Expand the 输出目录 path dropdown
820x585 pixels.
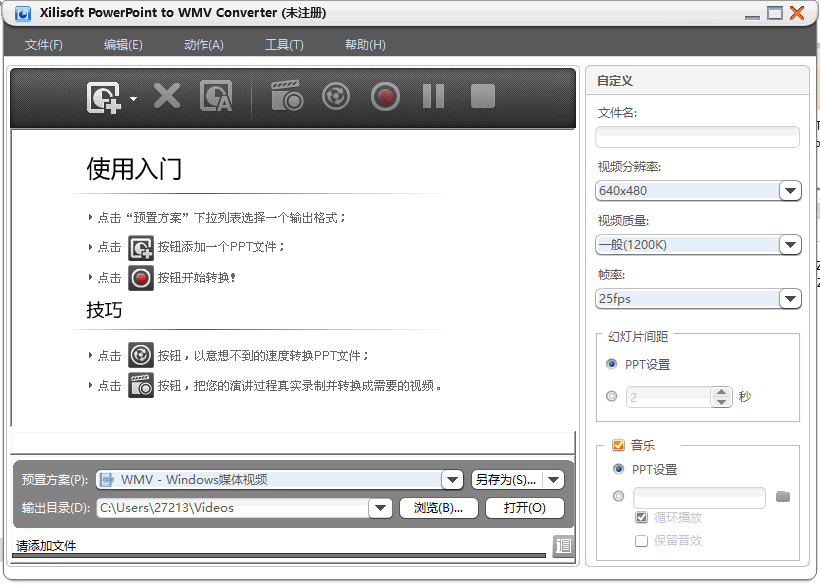(x=380, y=508)
